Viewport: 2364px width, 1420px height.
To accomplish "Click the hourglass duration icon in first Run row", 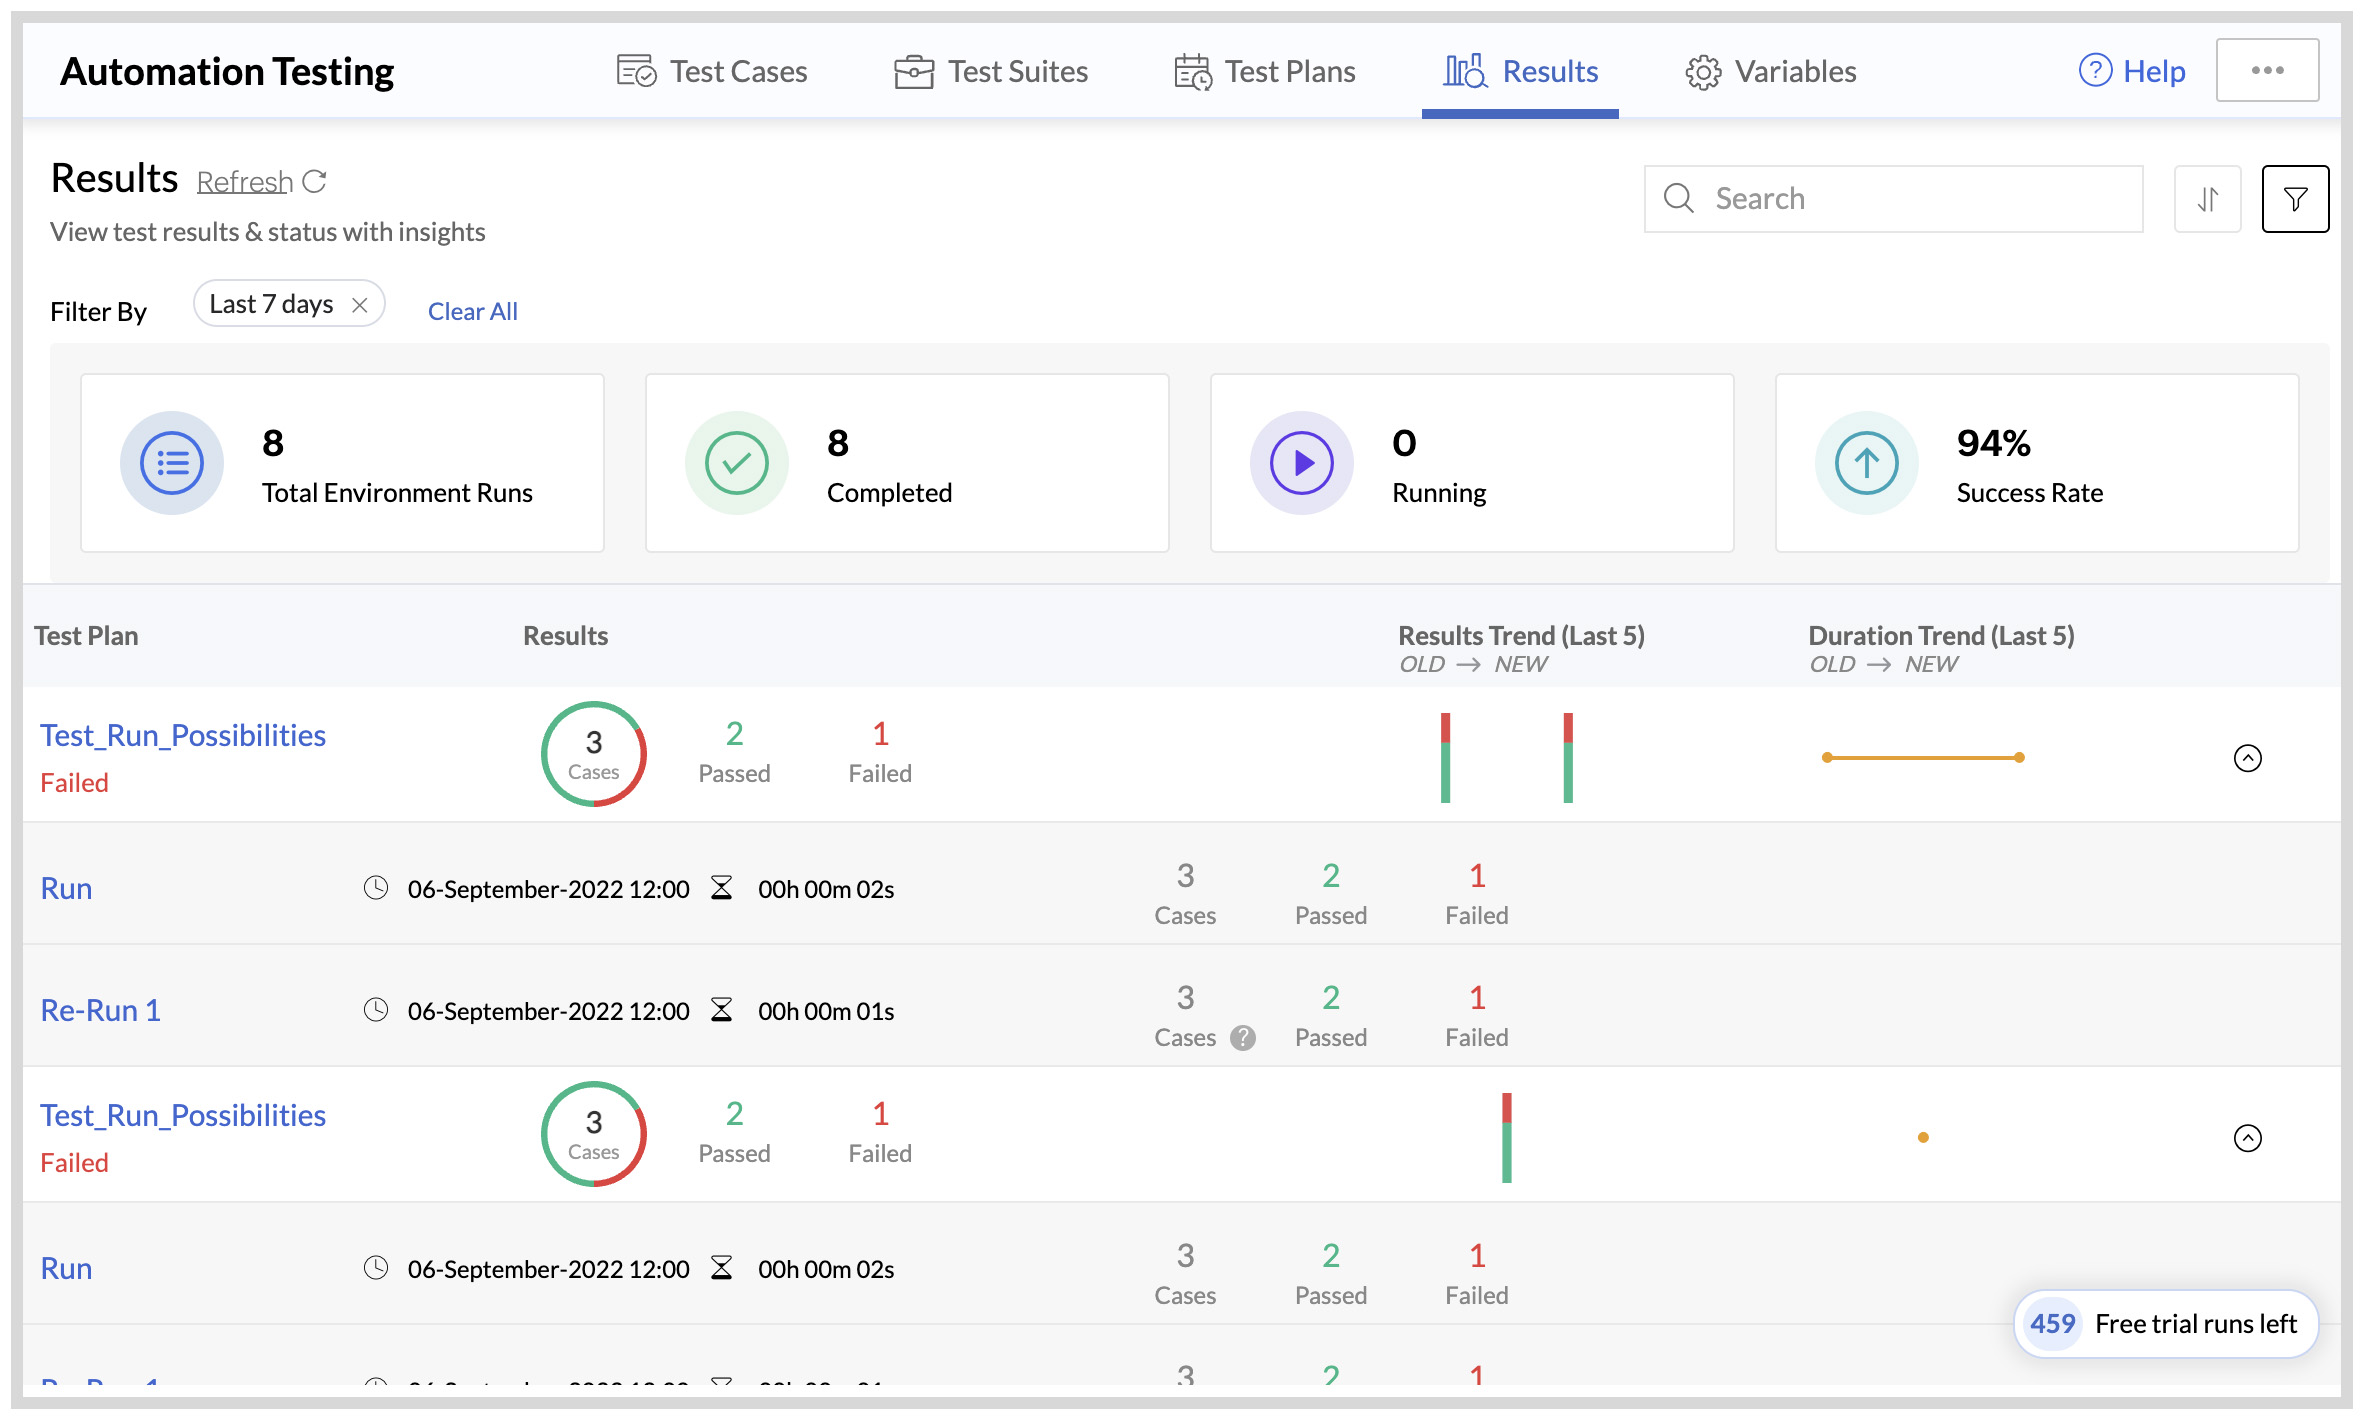I will tap(721, 888).
